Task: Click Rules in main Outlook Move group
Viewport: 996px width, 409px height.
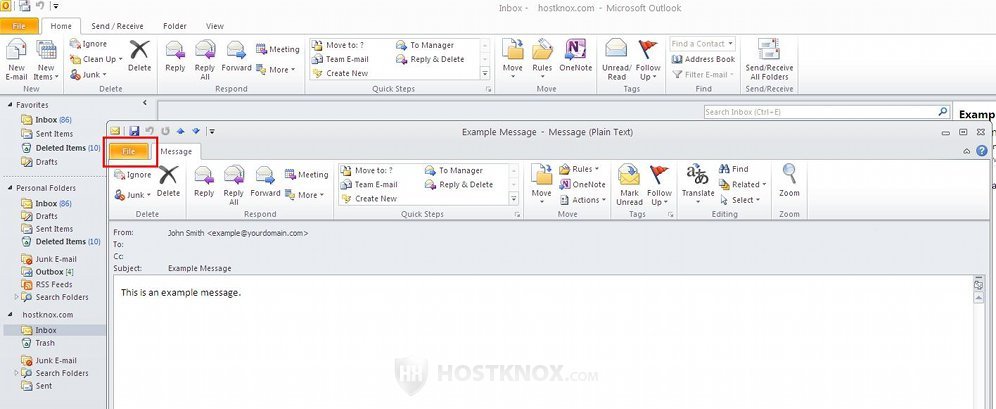Action: click(542, 59)
